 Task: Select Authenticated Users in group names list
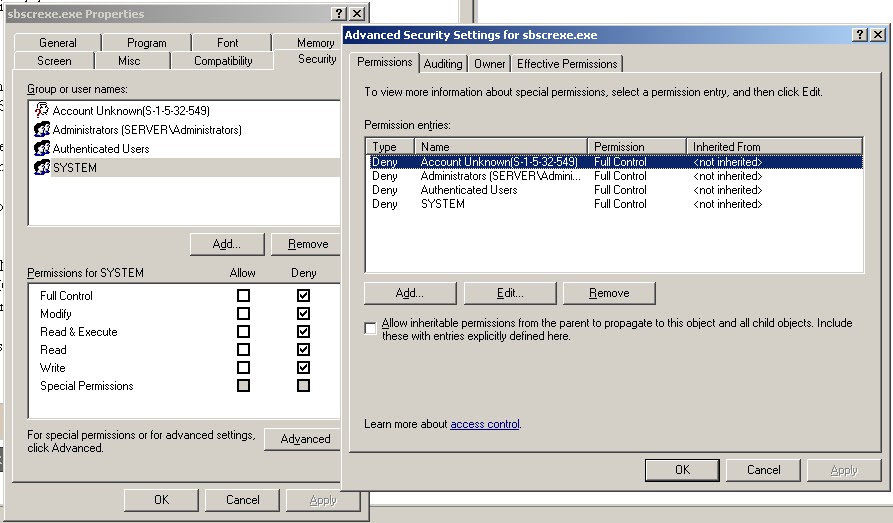(x=183, y=149)
